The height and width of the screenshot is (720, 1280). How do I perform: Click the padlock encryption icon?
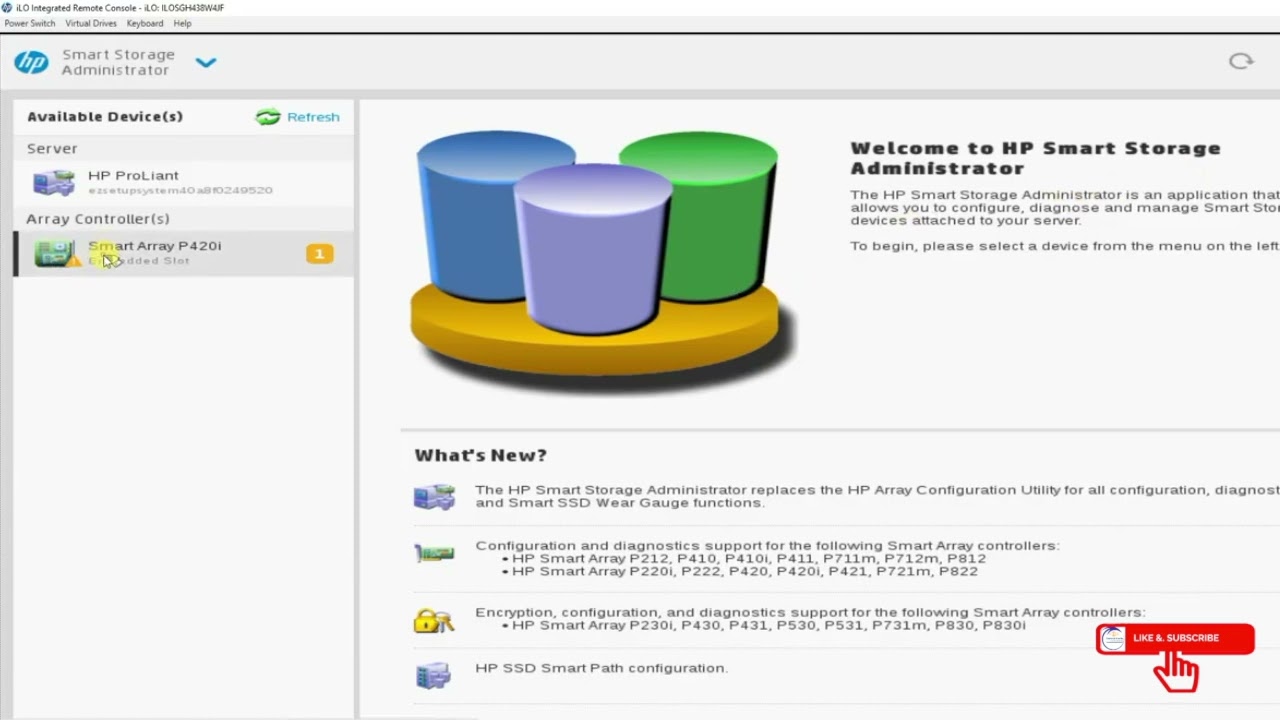(x=434, y=620)
